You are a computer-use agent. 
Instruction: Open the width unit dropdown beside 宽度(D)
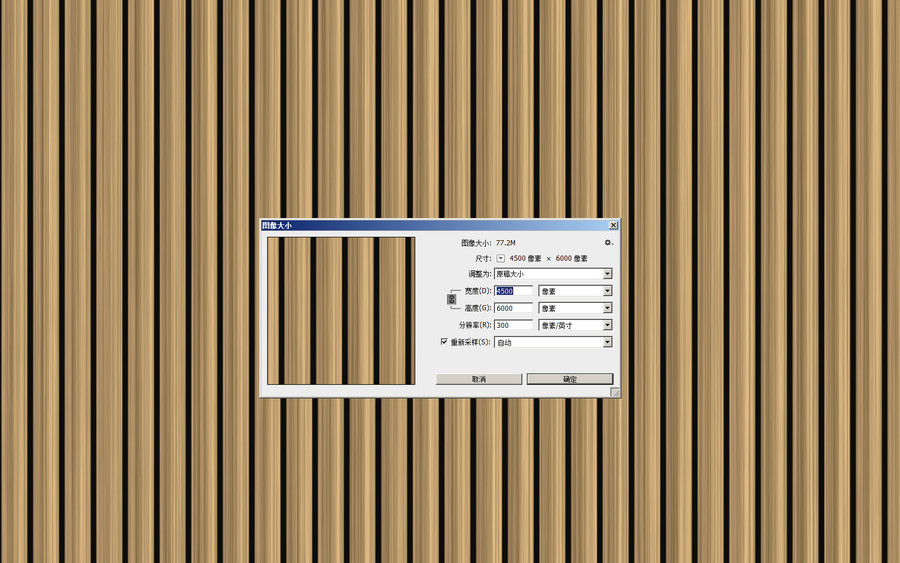(575, 291)
